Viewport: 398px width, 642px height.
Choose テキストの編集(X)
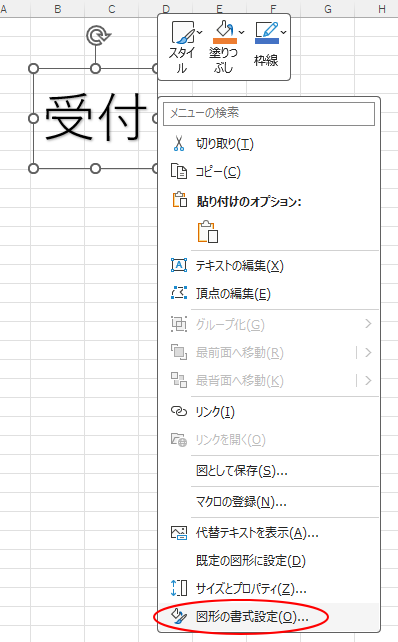pos(240,266)
